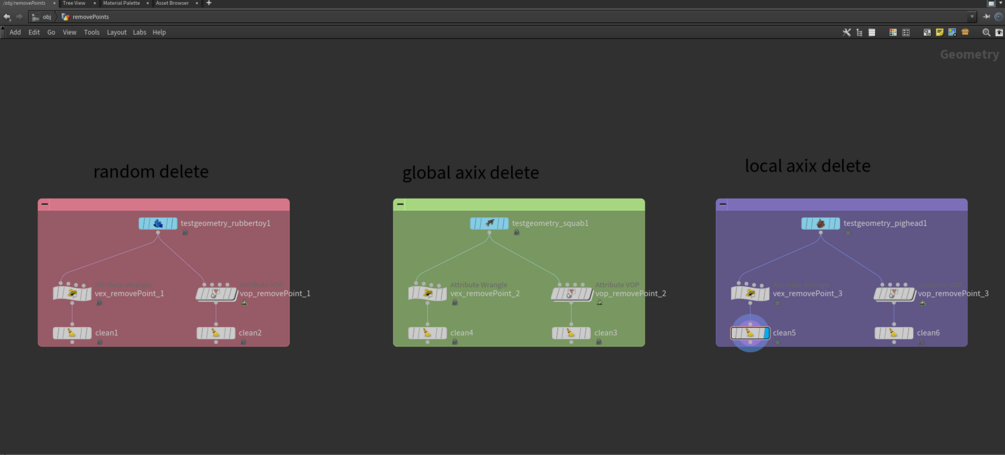This screenshot has width=1005, height=455.
Task: Select the vop_removePoint_1 node
Action: click(216, 294)
